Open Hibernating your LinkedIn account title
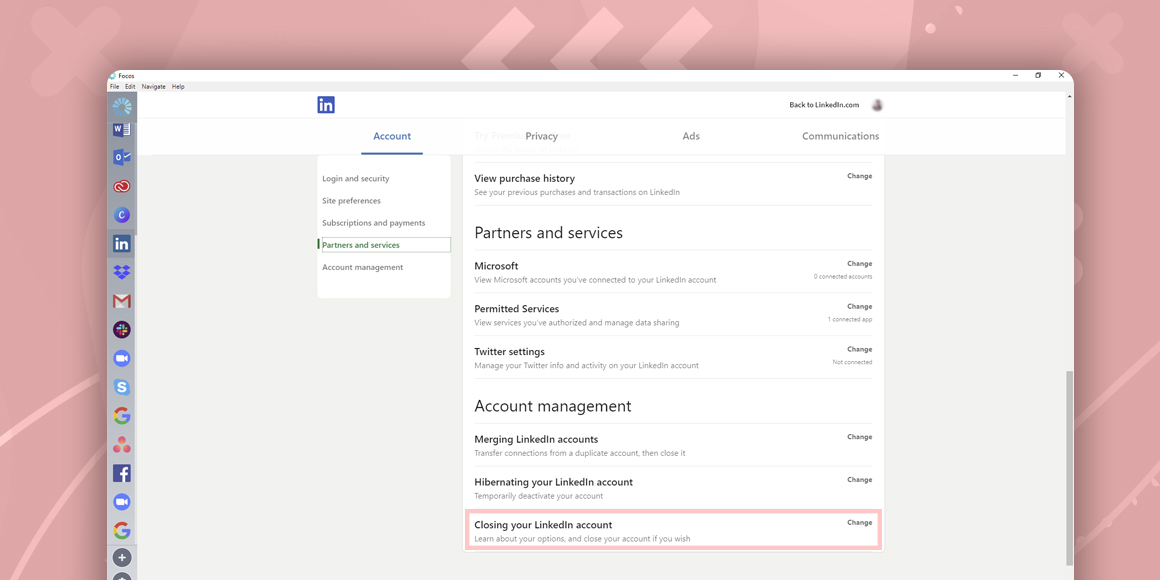This screenshot has height=580, width=1160. (553, 482)
